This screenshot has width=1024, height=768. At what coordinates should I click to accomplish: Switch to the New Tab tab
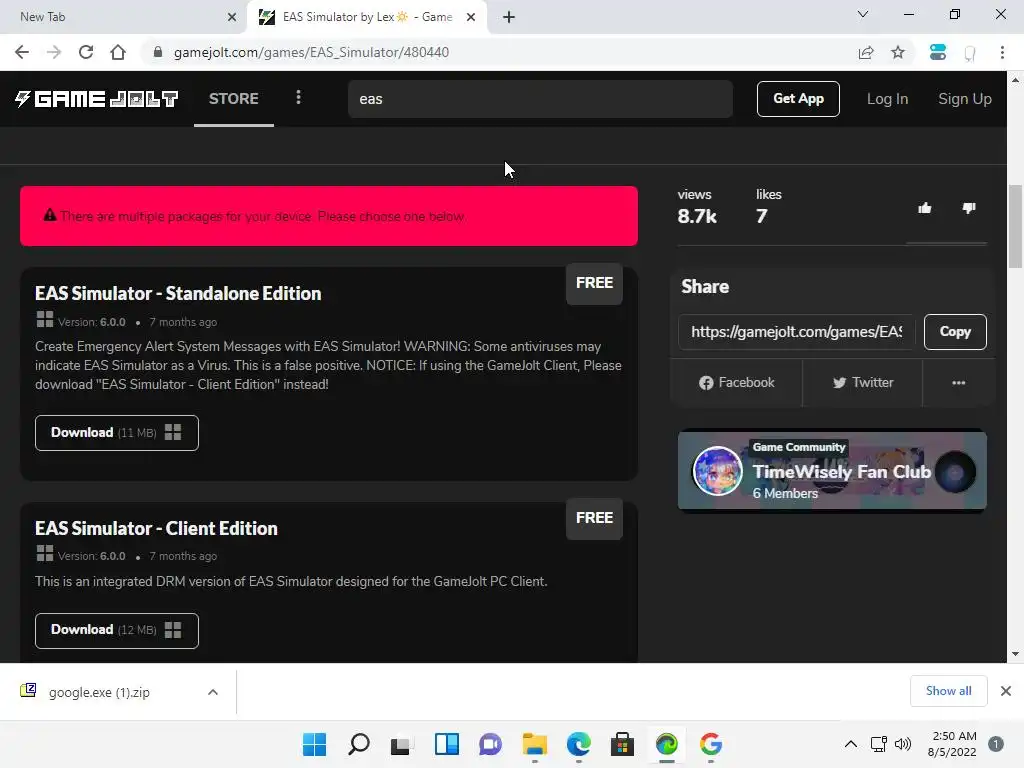pos(123,17)
